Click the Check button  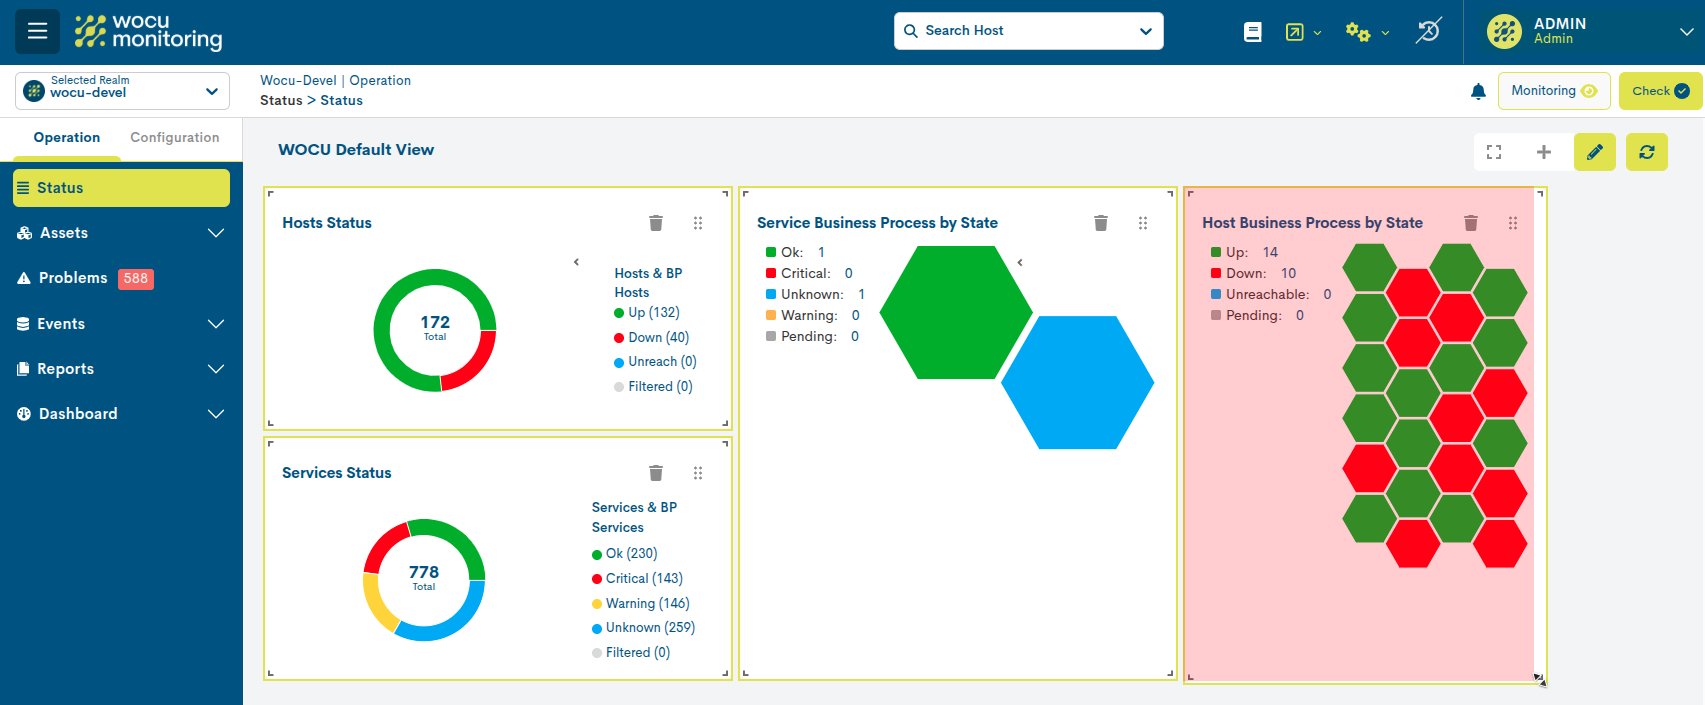coord(1660,91)
